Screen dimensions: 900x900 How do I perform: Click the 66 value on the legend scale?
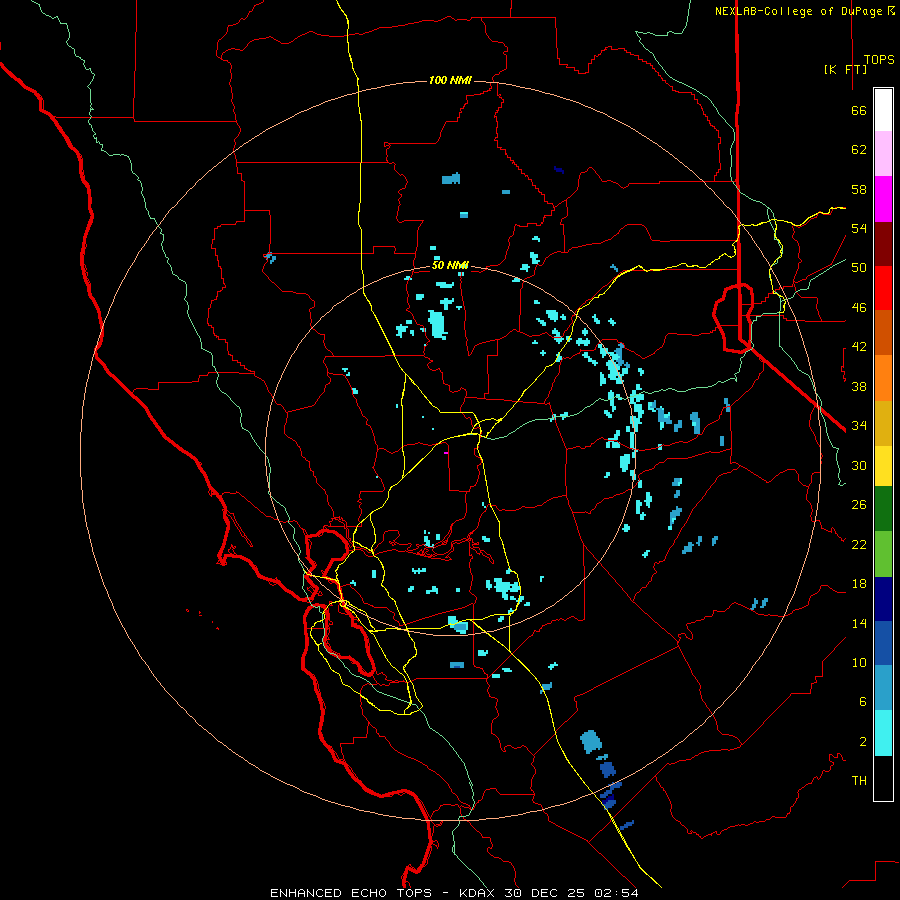(859, 111)
